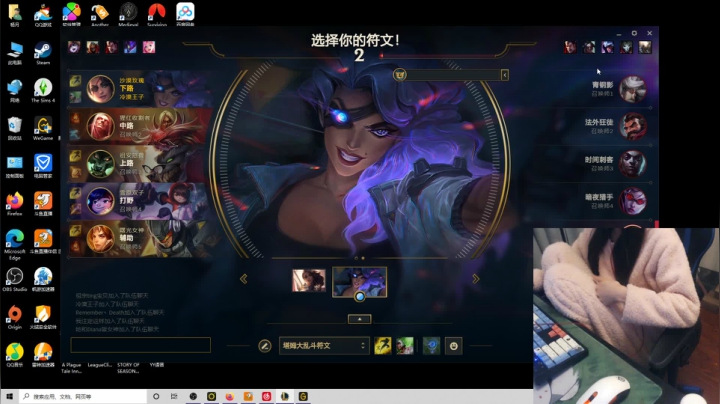Image resolution: width=720 pixels, height=404 pixels.
Task: Click enemy 法外狂徒 champion portrait
Action: click(x=633, y=126)
